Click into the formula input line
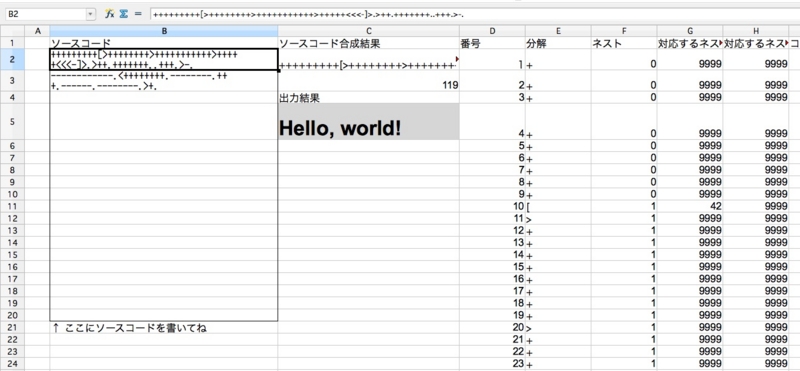 click(x=474, y=14)
